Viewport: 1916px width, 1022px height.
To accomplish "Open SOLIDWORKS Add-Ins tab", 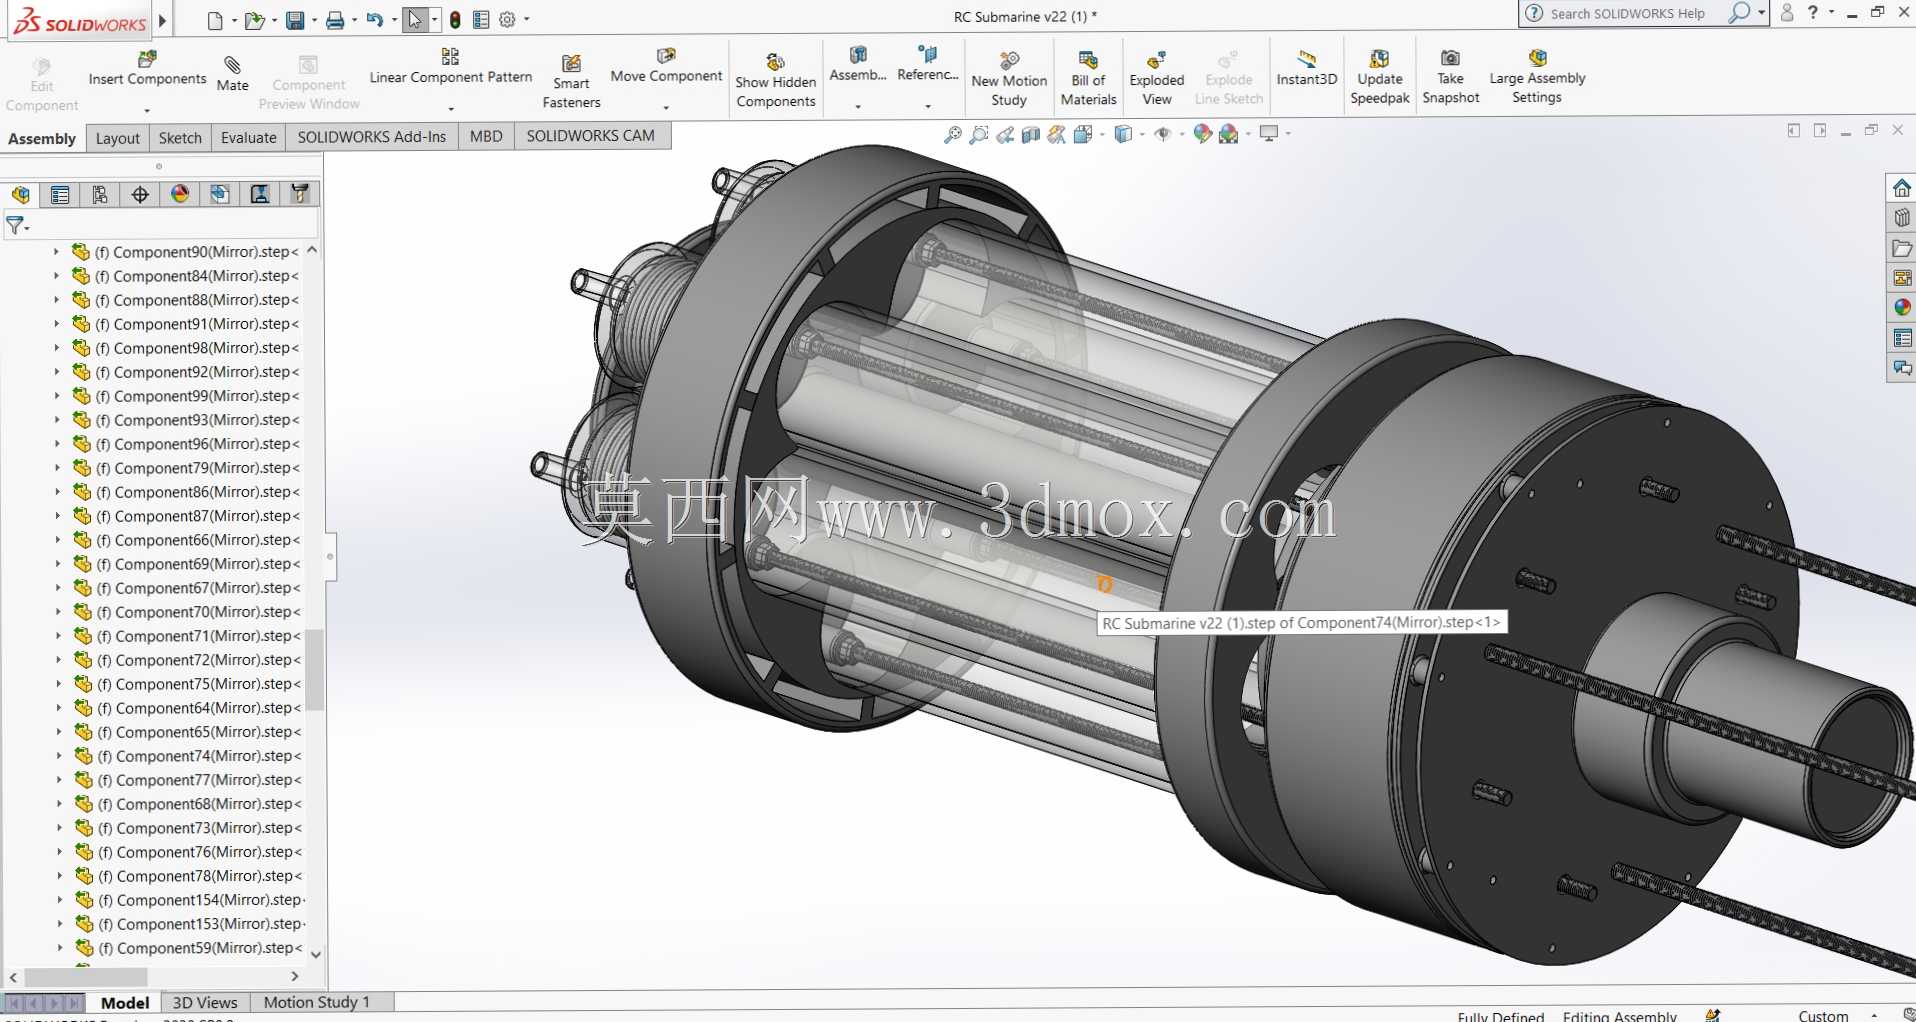I will [371, 137].
